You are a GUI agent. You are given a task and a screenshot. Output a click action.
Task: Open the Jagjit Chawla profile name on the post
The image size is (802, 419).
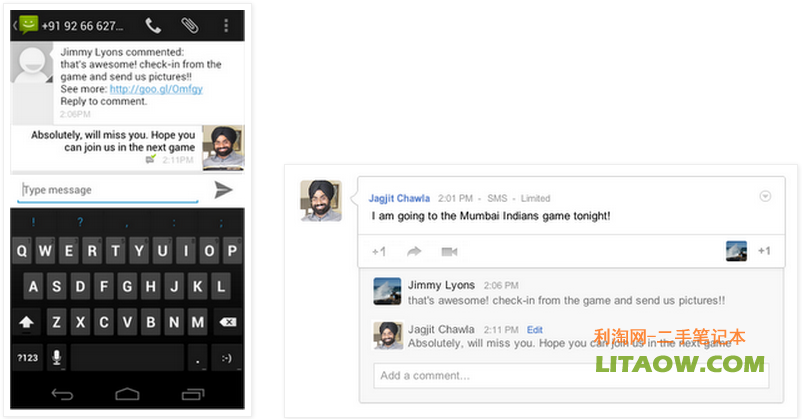click(x=399, y=198)
